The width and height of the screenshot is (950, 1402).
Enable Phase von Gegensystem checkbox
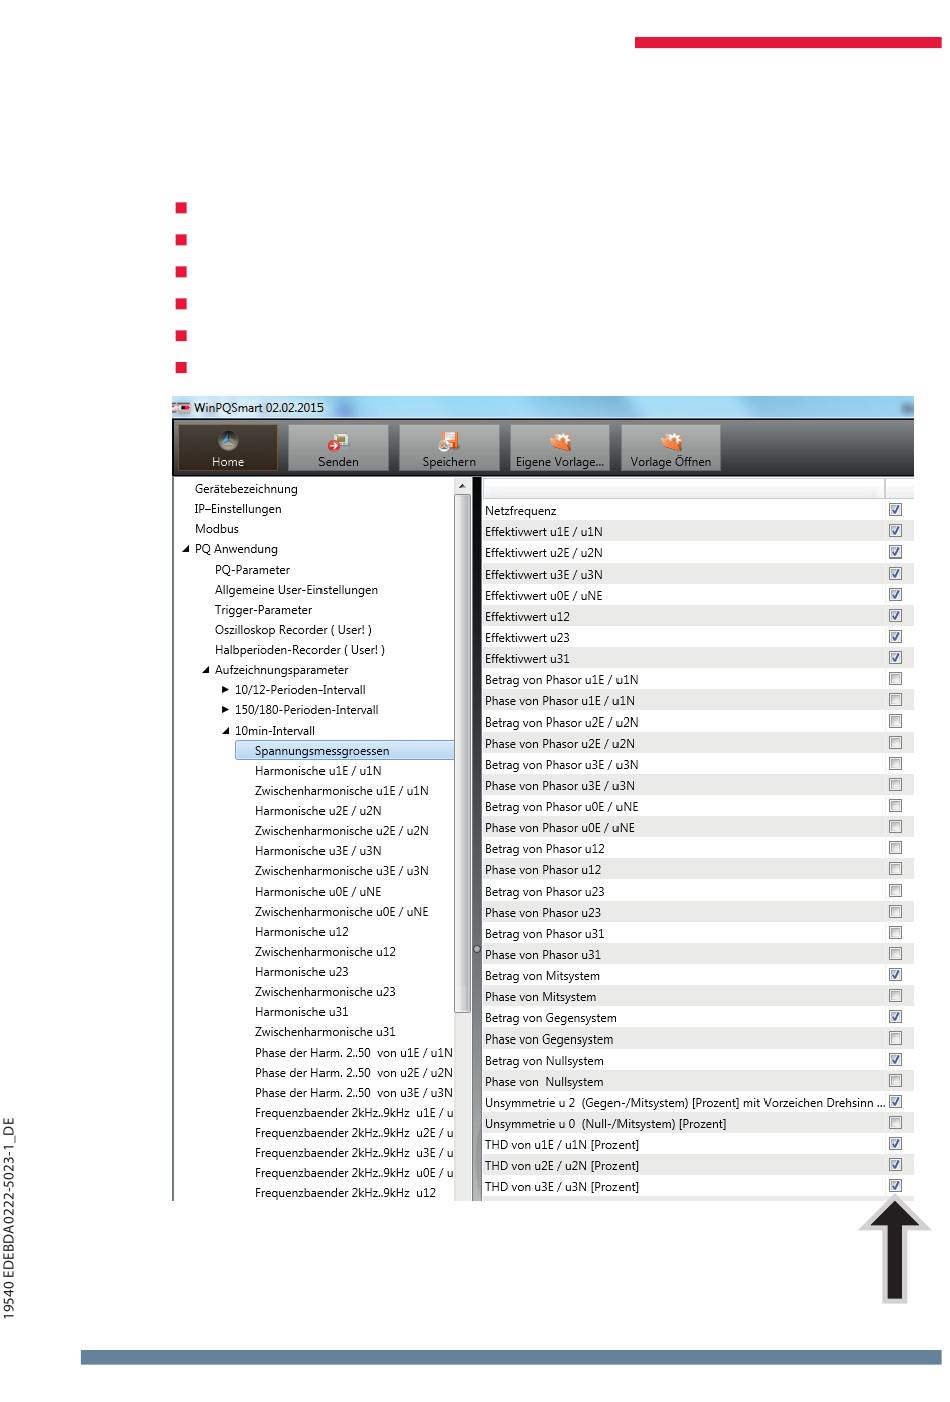895,1039
